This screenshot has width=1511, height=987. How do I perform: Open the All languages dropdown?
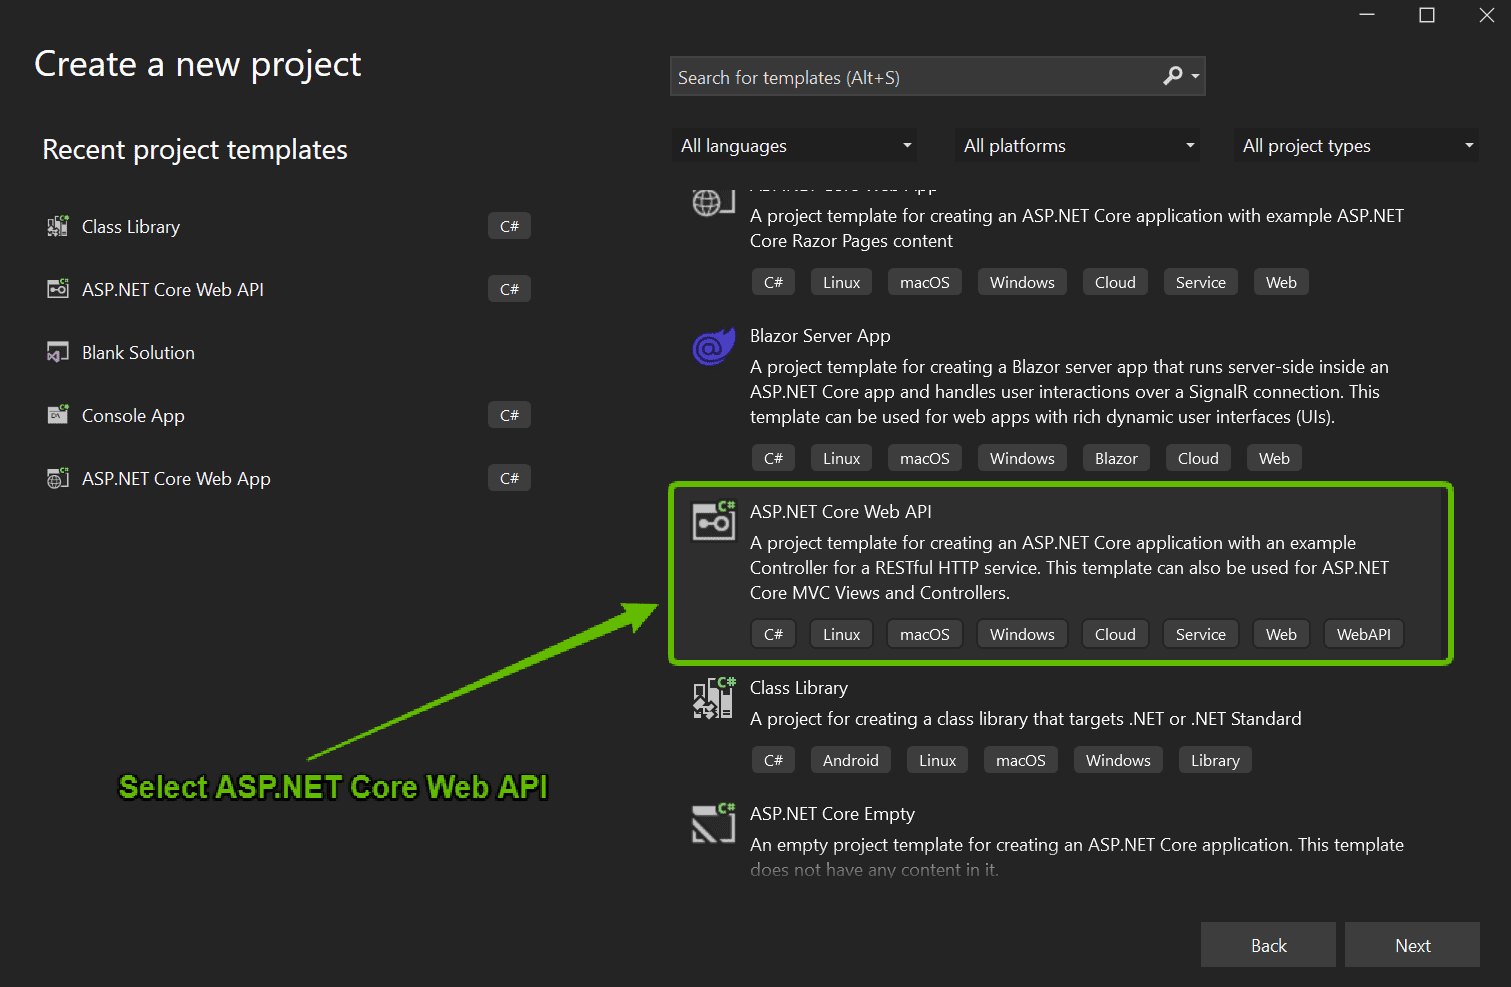point(795,146)
